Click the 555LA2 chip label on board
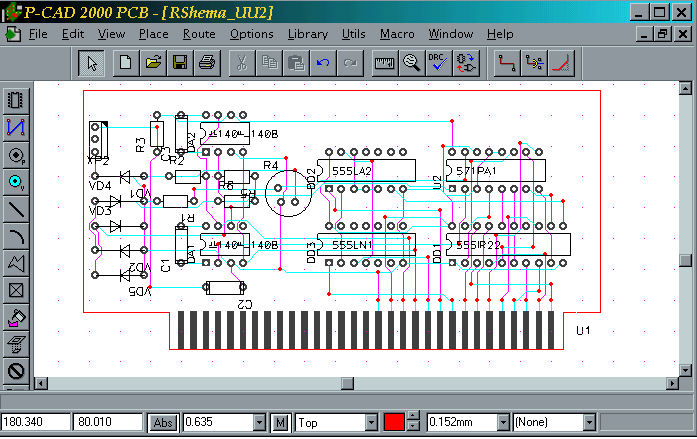Image resolution: width=697 pixels, height=439 pixels. pyautogui.click(x=352, y=171)
